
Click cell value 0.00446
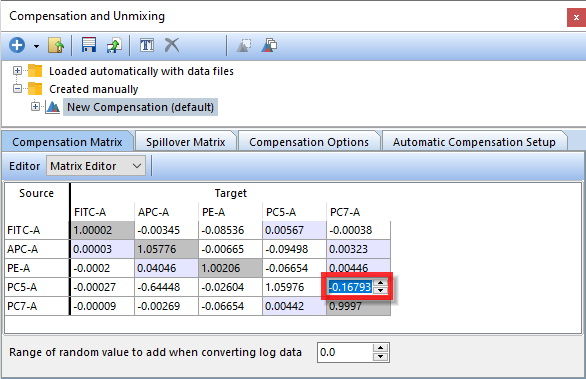pos(358,267)
